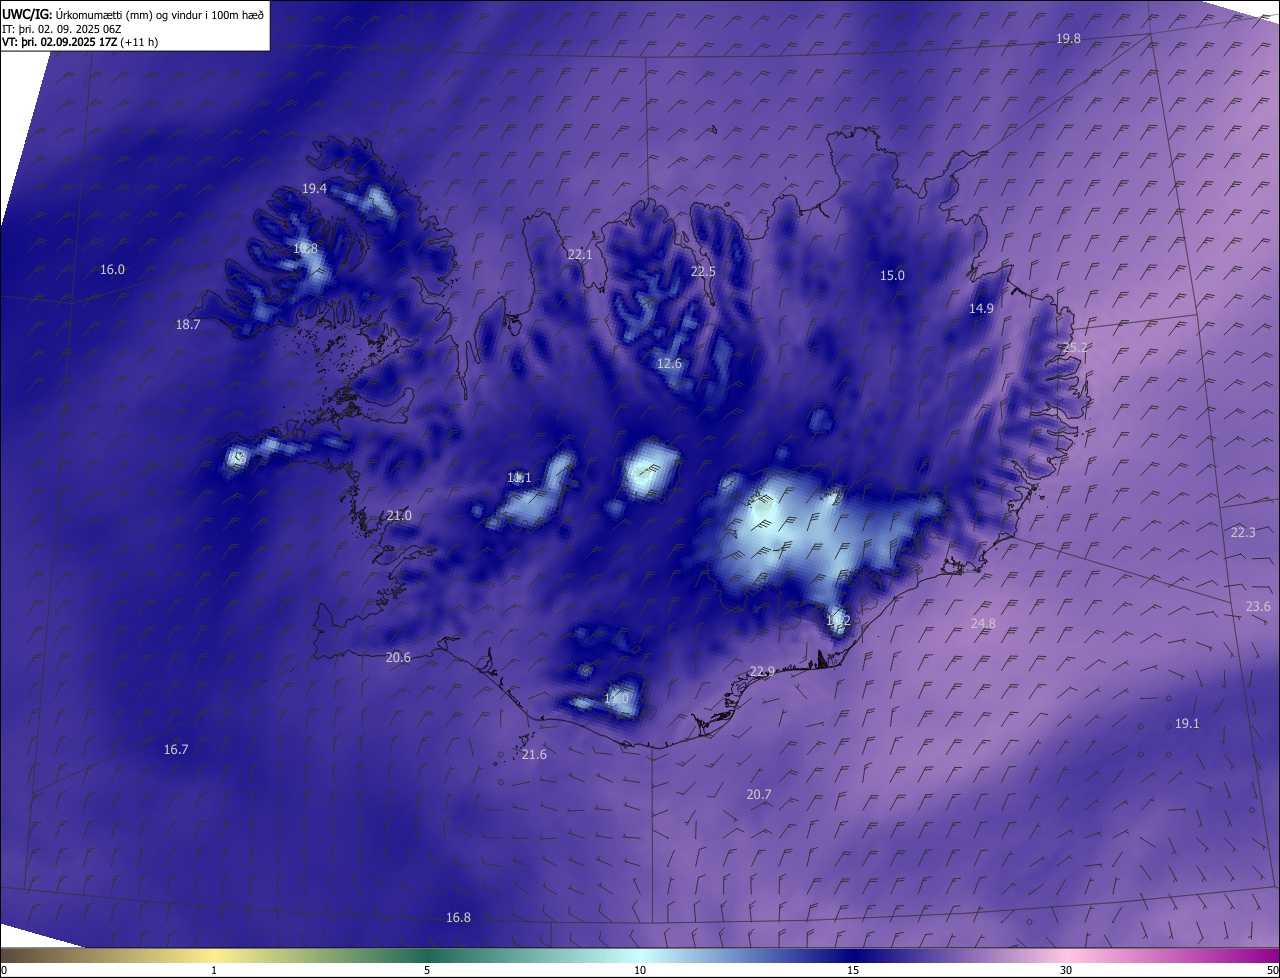Click the 20.7 value label
This screenshot has height=978, width=1280.
click(x=759, y=794)
